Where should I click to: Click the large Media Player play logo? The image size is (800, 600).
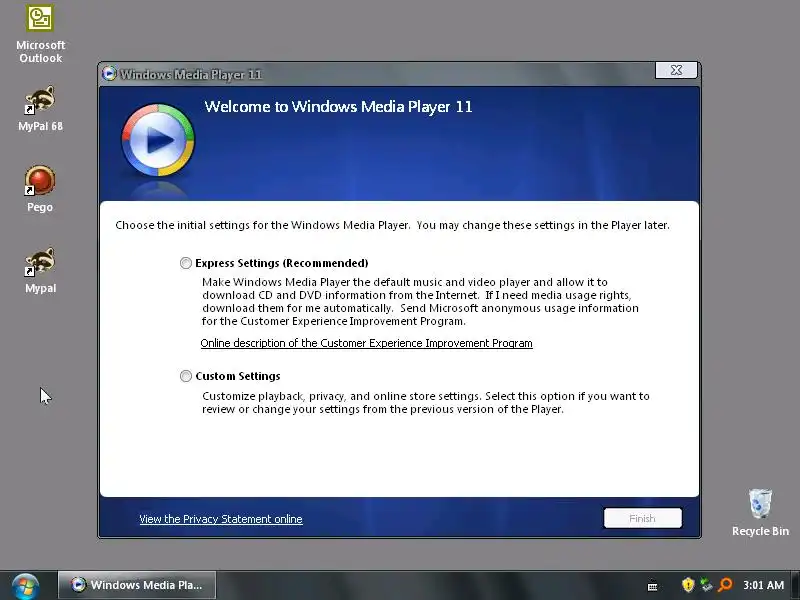click(x=158, y=140)
